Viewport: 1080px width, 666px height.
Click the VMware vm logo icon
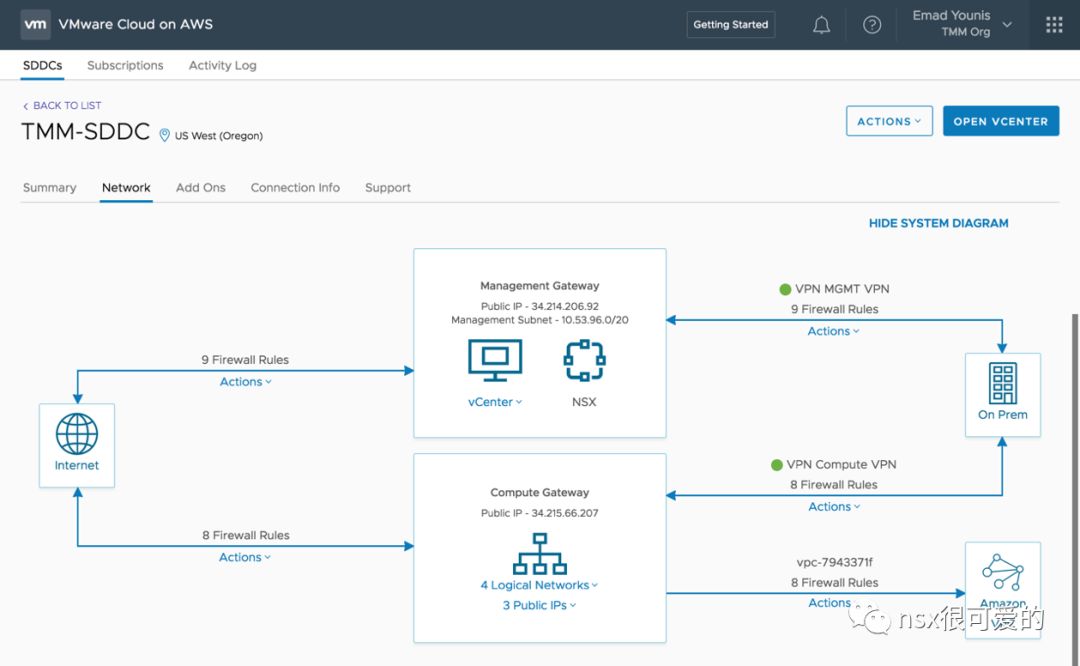35,24
